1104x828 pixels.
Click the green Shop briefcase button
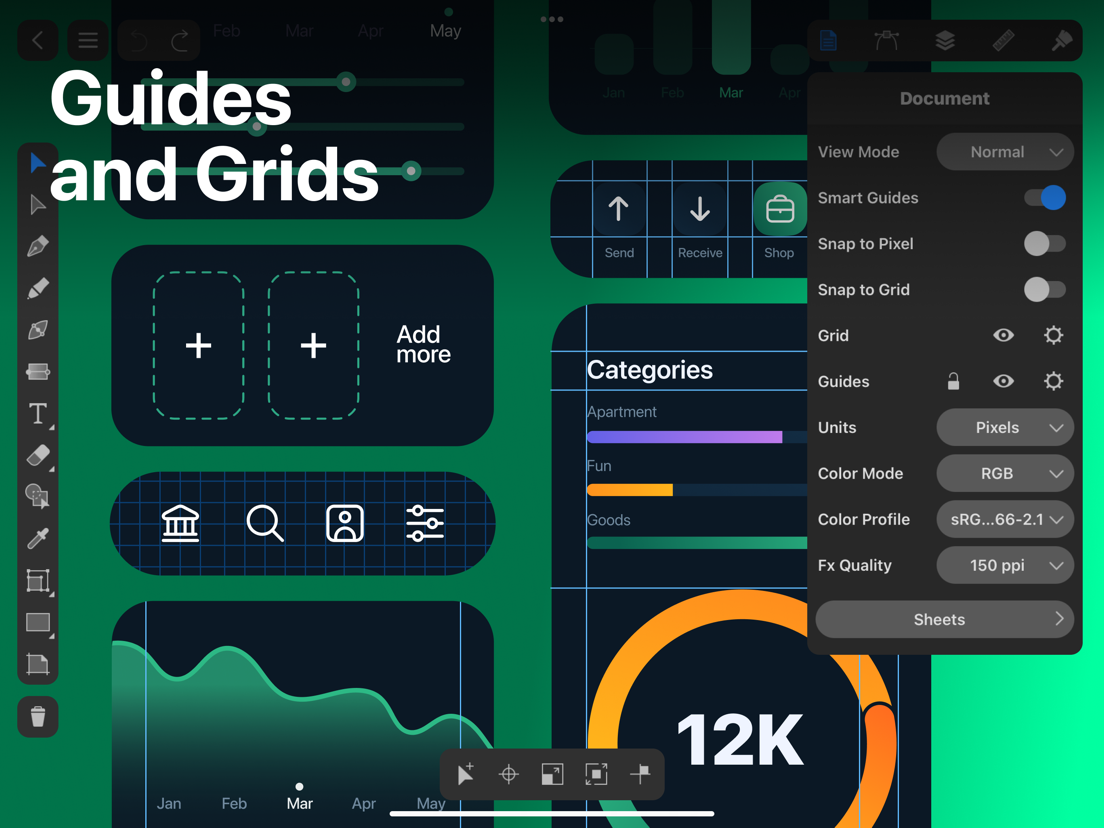(780, 209)
